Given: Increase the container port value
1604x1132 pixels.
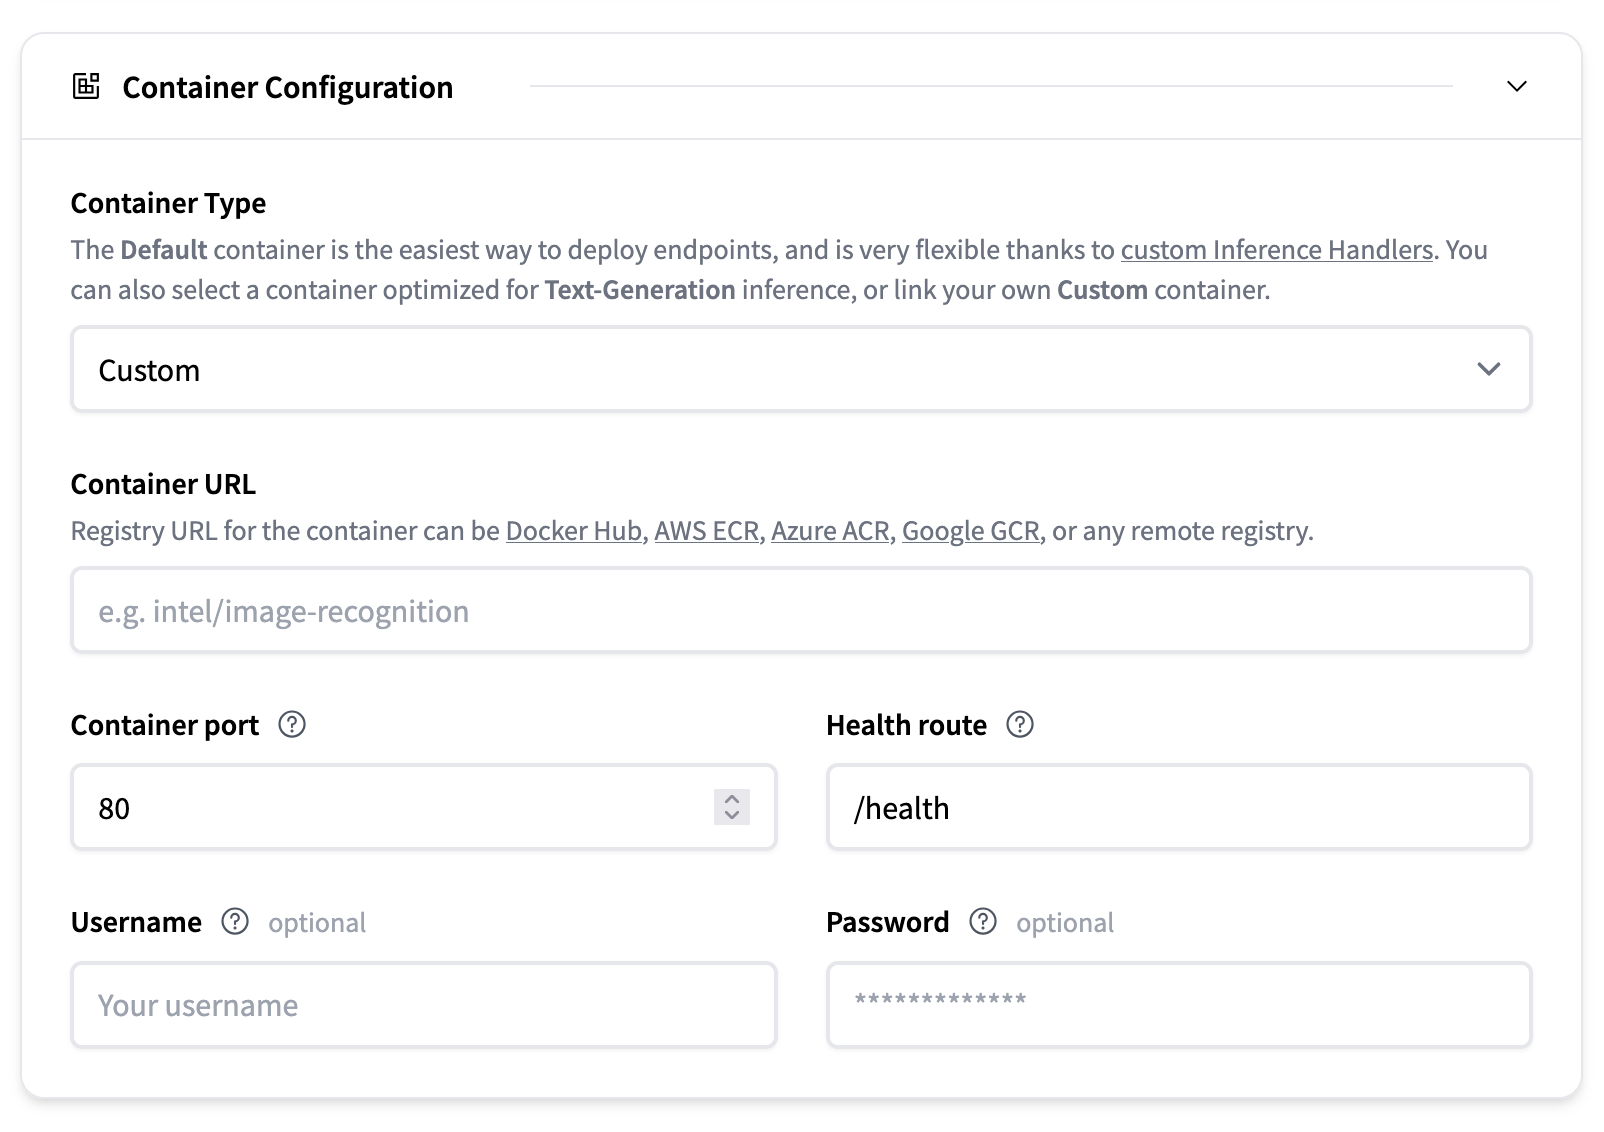Looking at the screenshot, I should (x=732, y=799).
